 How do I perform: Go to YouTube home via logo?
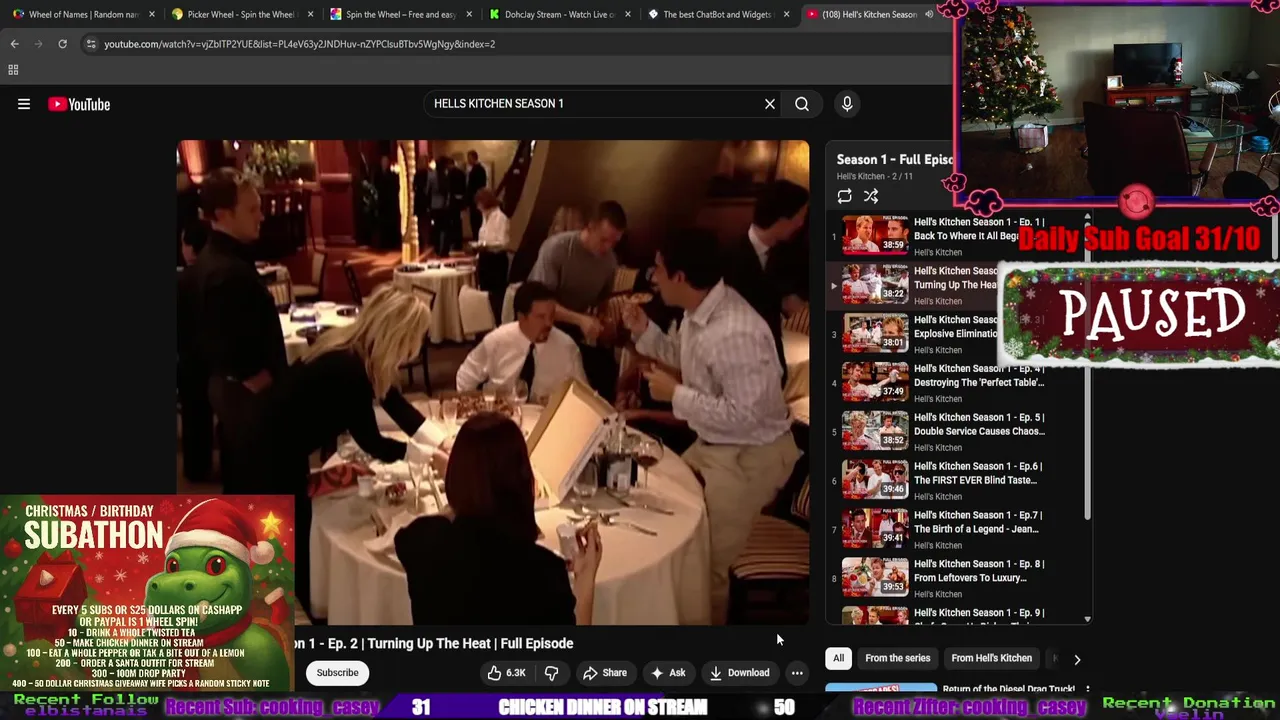(x=79, y=104)
